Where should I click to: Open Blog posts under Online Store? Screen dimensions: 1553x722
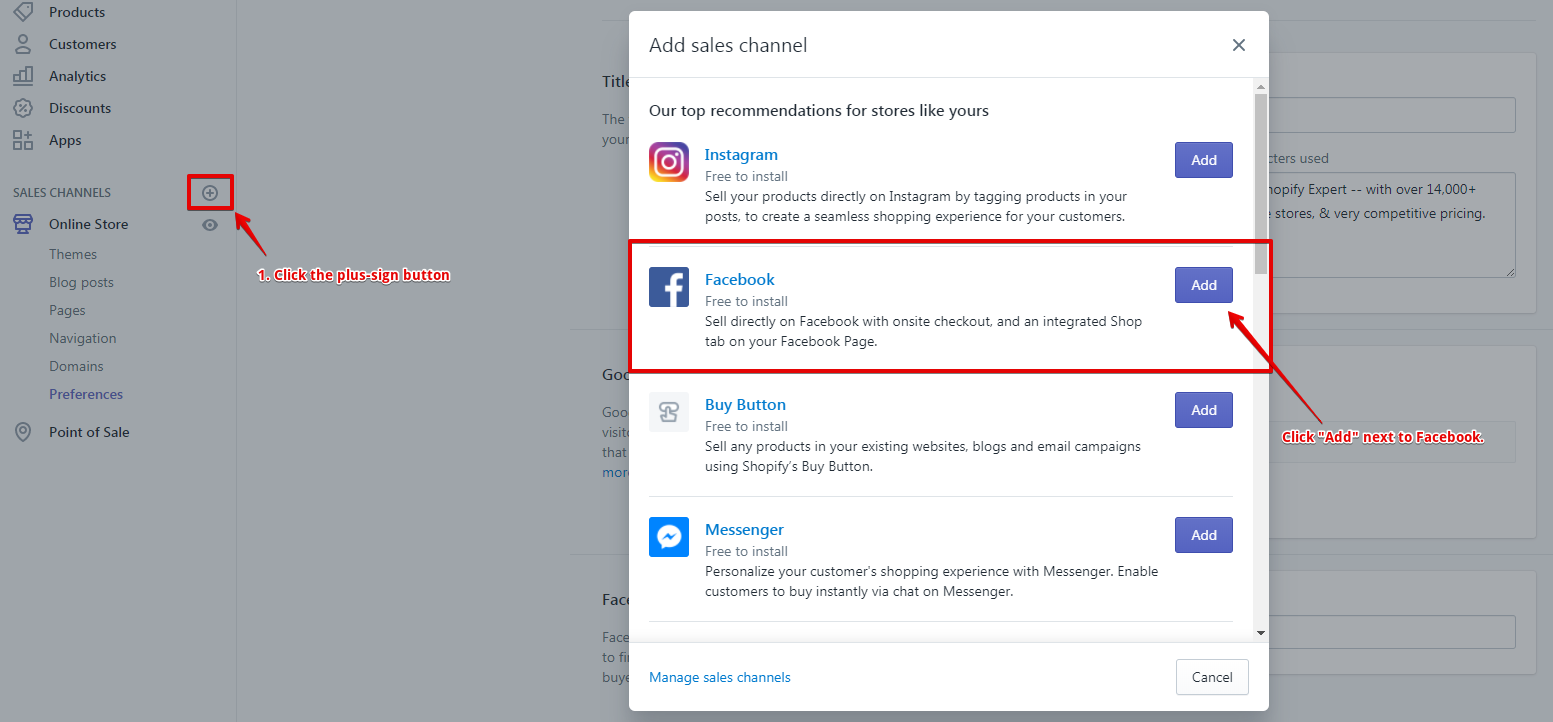[x=81, y=282]
